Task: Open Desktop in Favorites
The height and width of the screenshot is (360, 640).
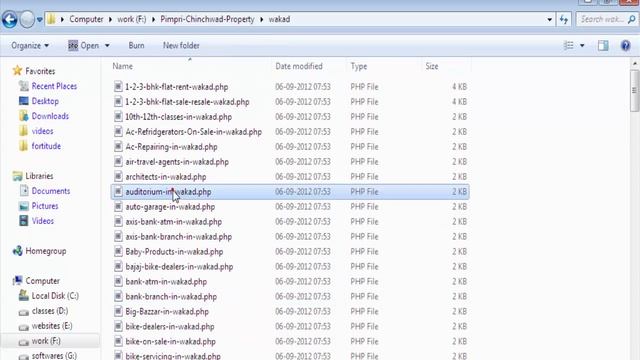Action: (x=45, y=101)
